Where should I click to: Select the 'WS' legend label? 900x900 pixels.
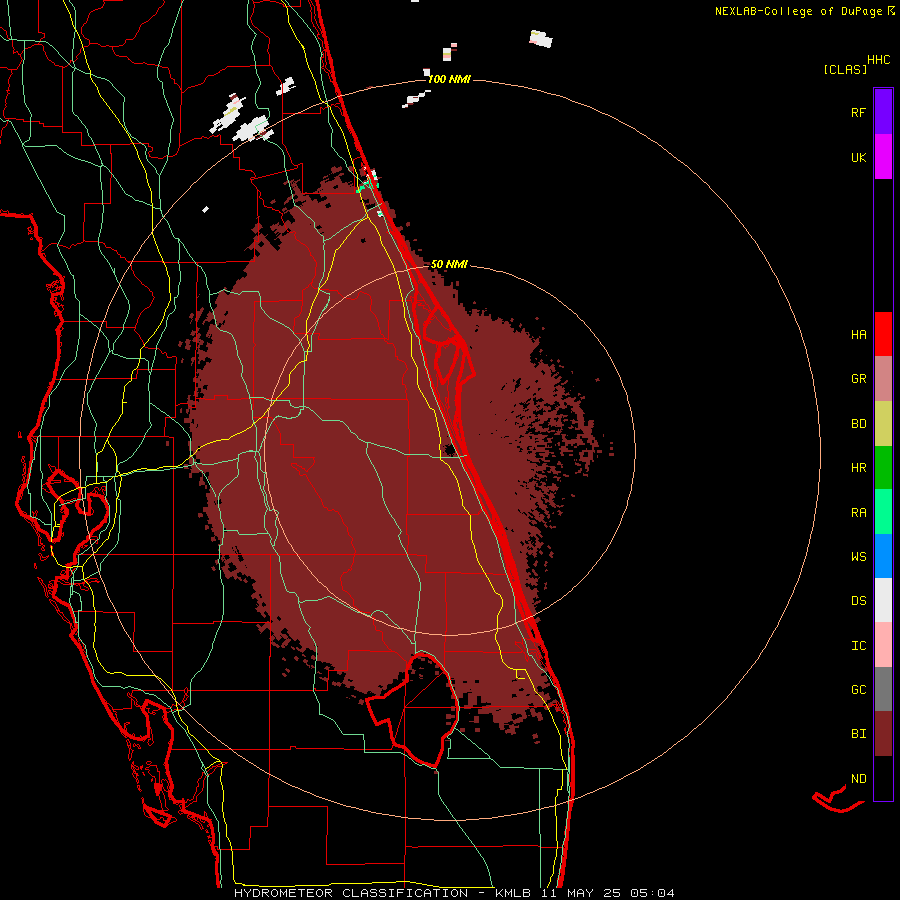[858, 557]
